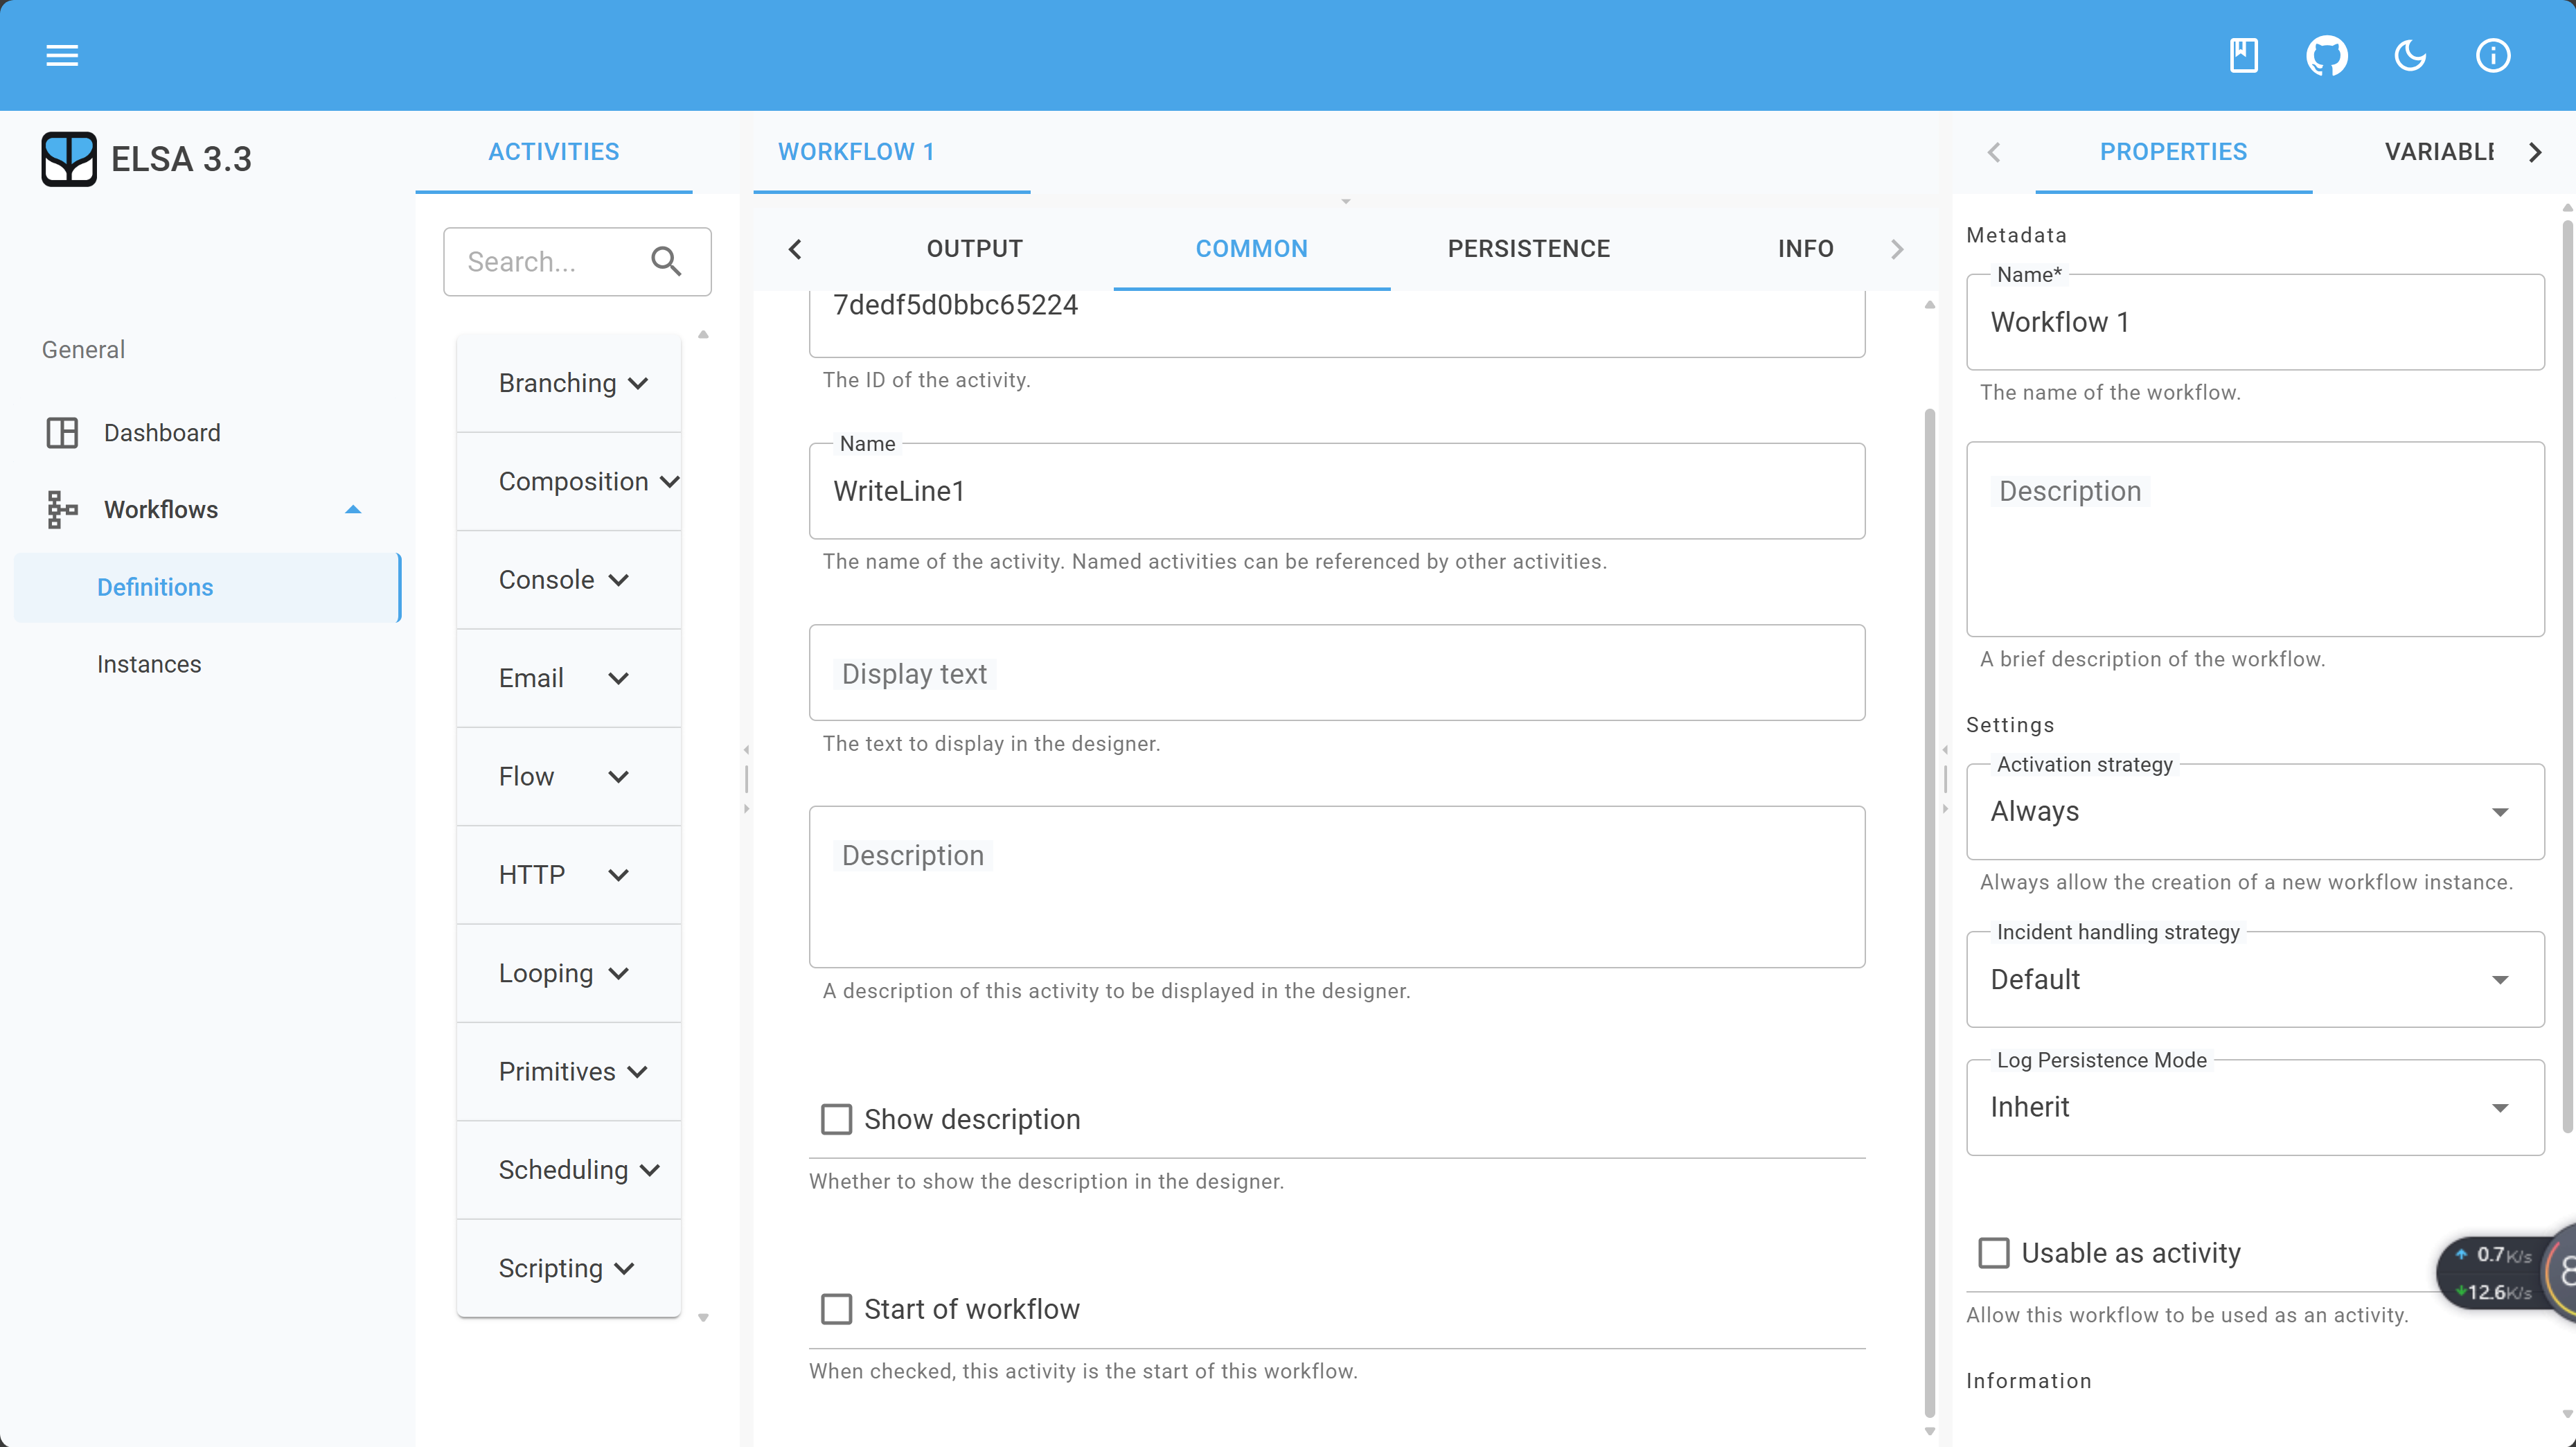Click the network speed overlay widget

coord(2505,1273)
